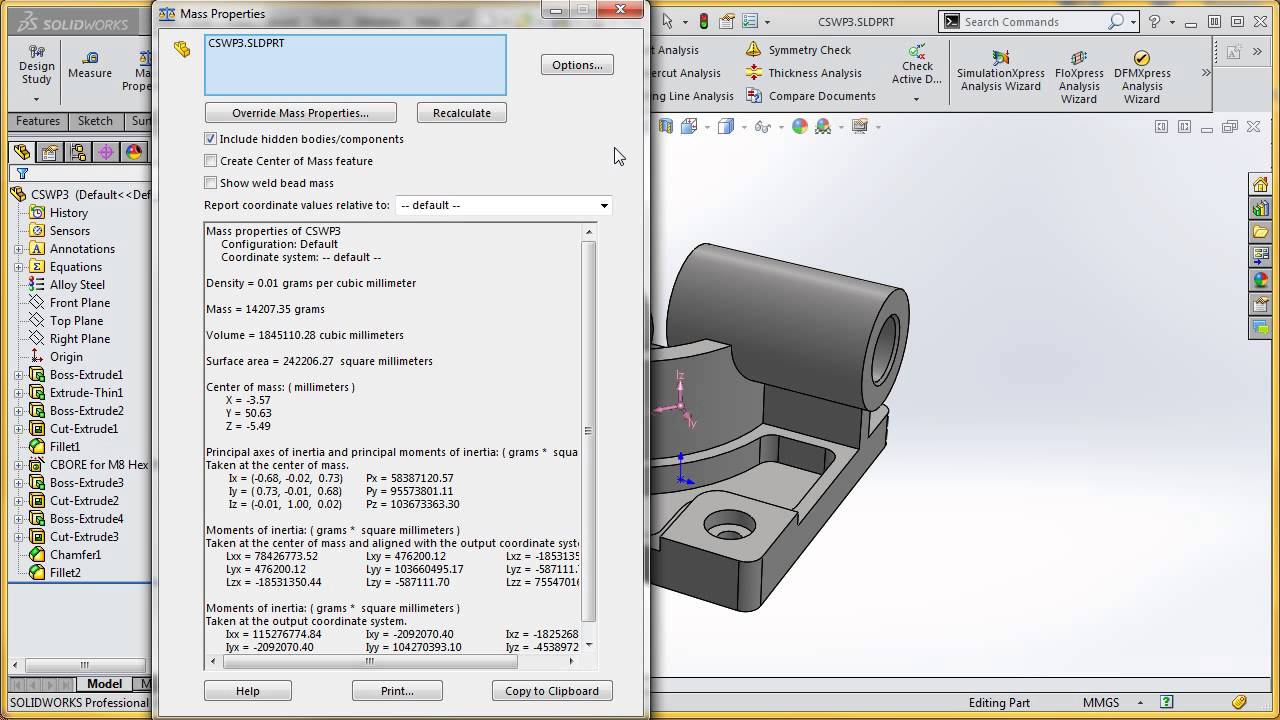Expand the Equations folder
Screen dimensions: 1280x720
19,267
